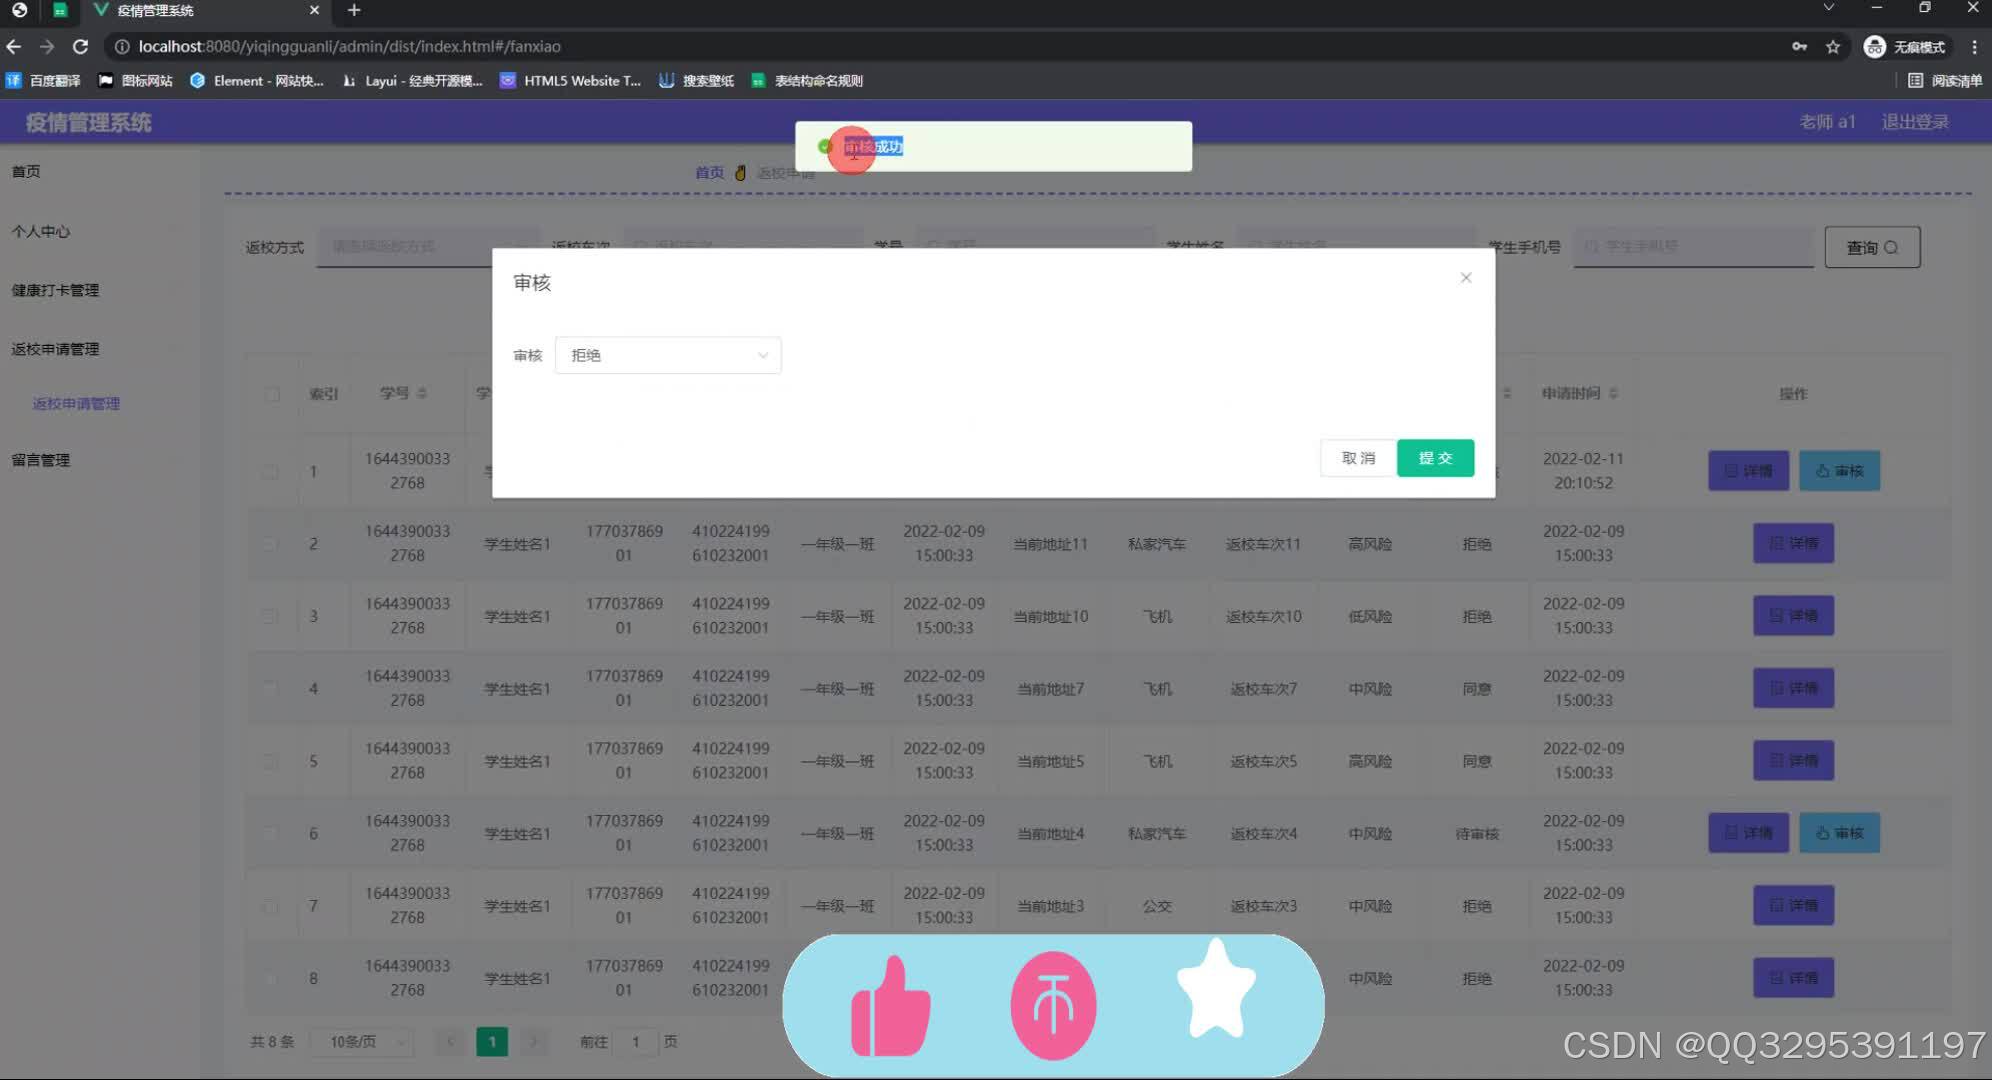Select 返校申请管理 submenu item
Screen dimensions: 1992x1080
[76, 403]
